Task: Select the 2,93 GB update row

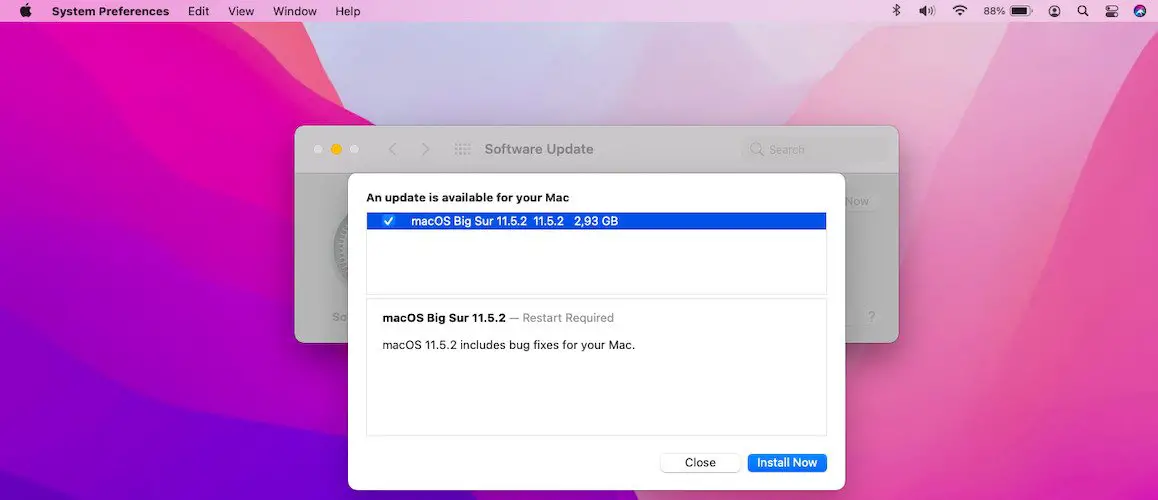Action: click(595, 221)
